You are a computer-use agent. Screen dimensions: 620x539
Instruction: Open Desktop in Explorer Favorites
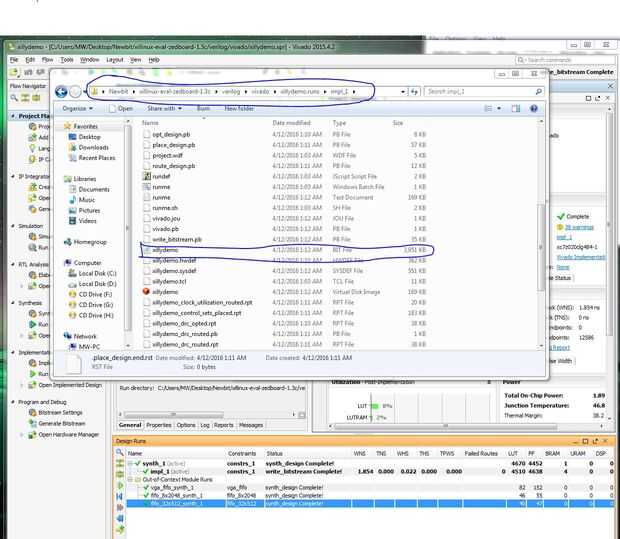(89, 137)
